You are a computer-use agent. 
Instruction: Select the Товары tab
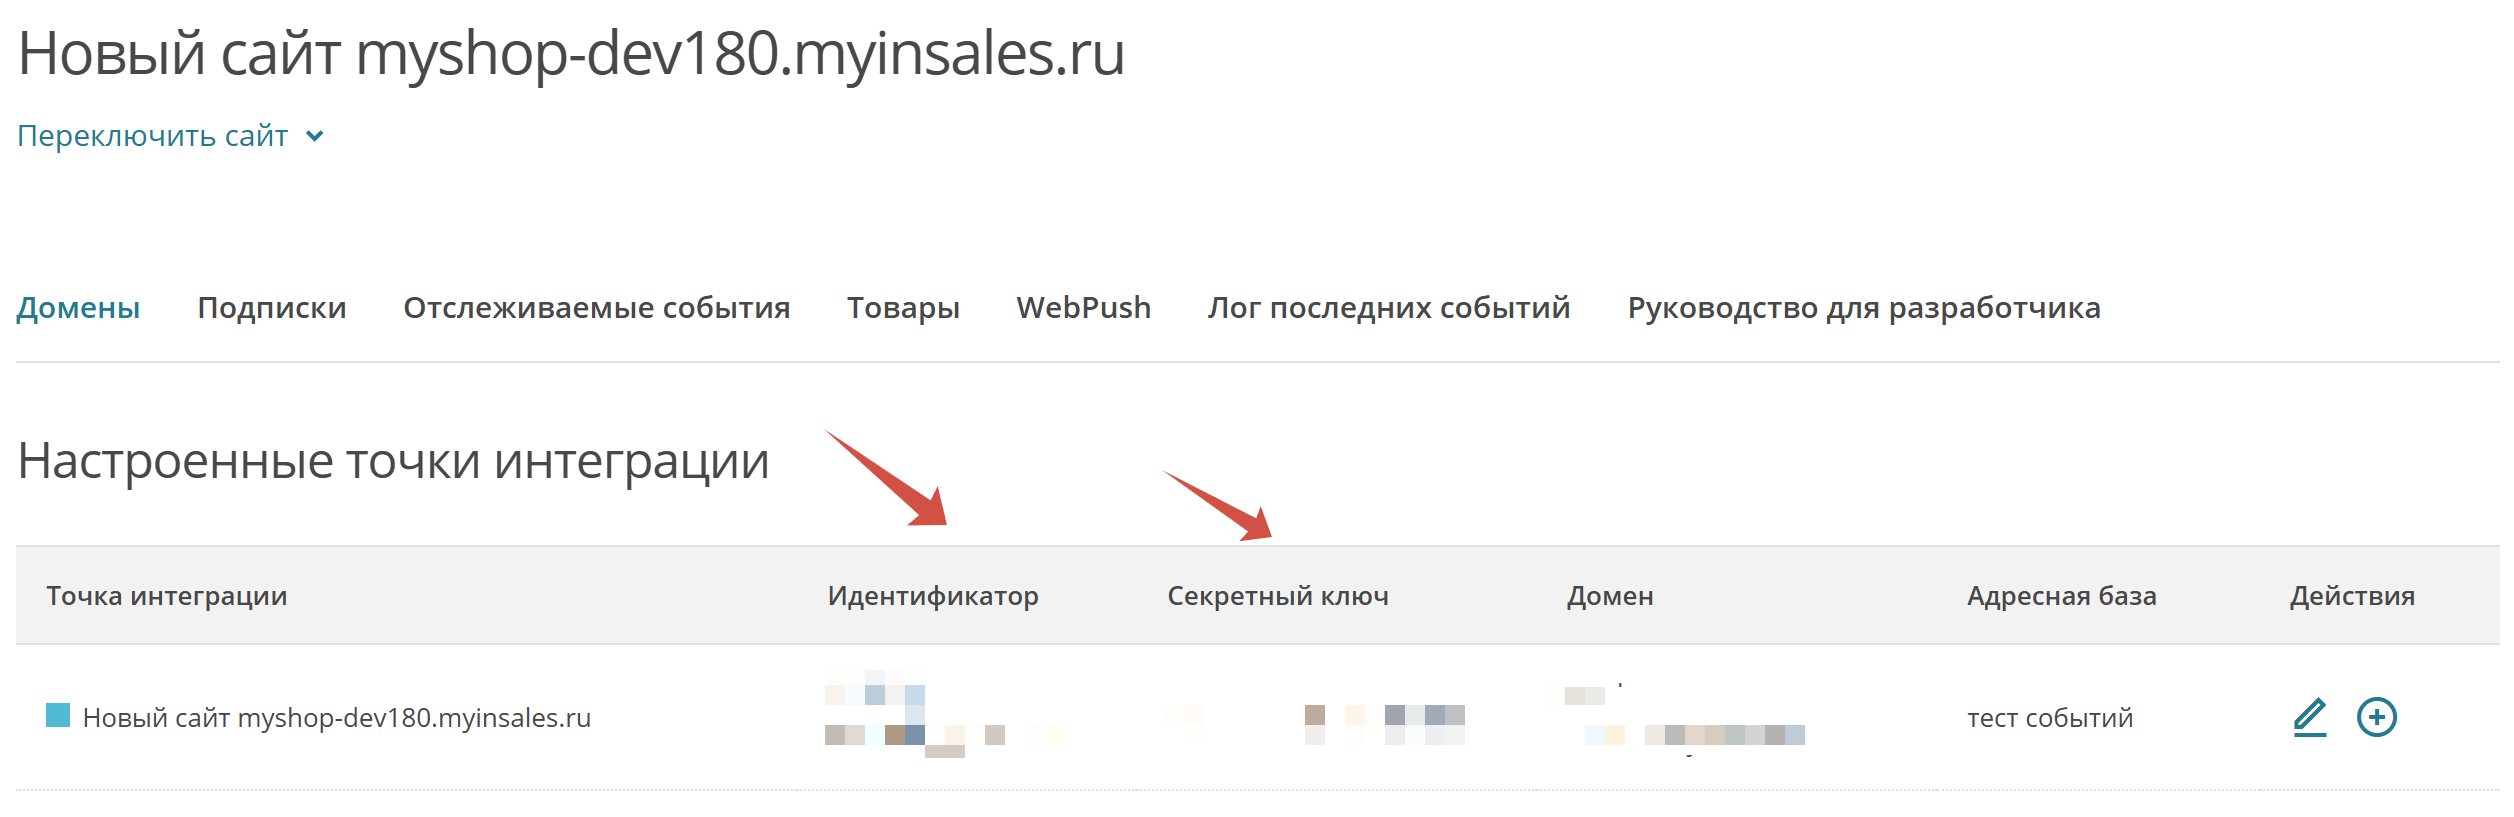pos(903,307)
